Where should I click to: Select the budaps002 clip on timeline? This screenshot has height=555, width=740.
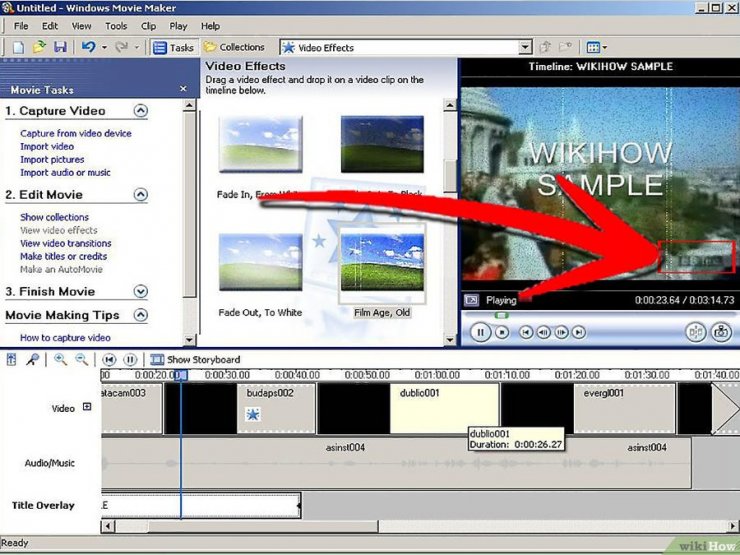[x=277, y=408]
